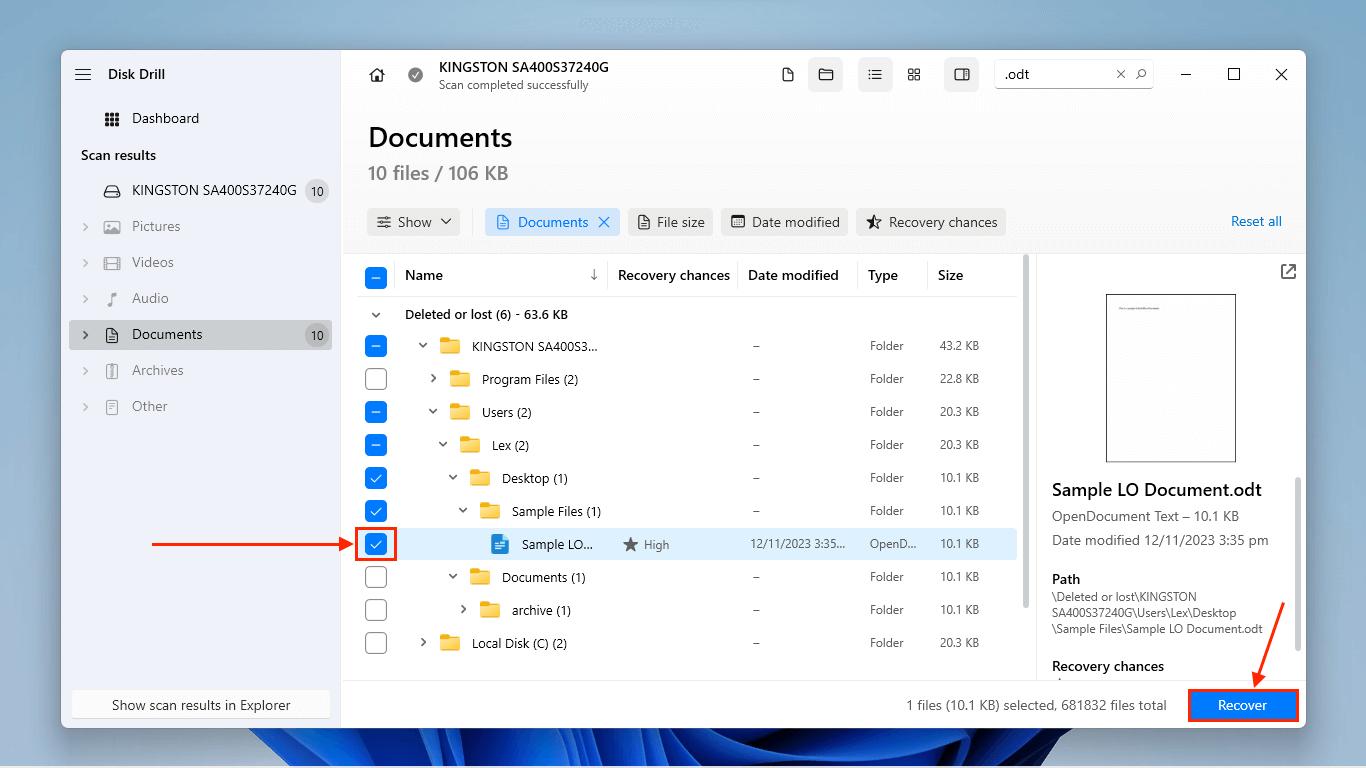1366x768 pixels.
Task: Click Show scan results in Explorer
Action: tap(201, 705)
